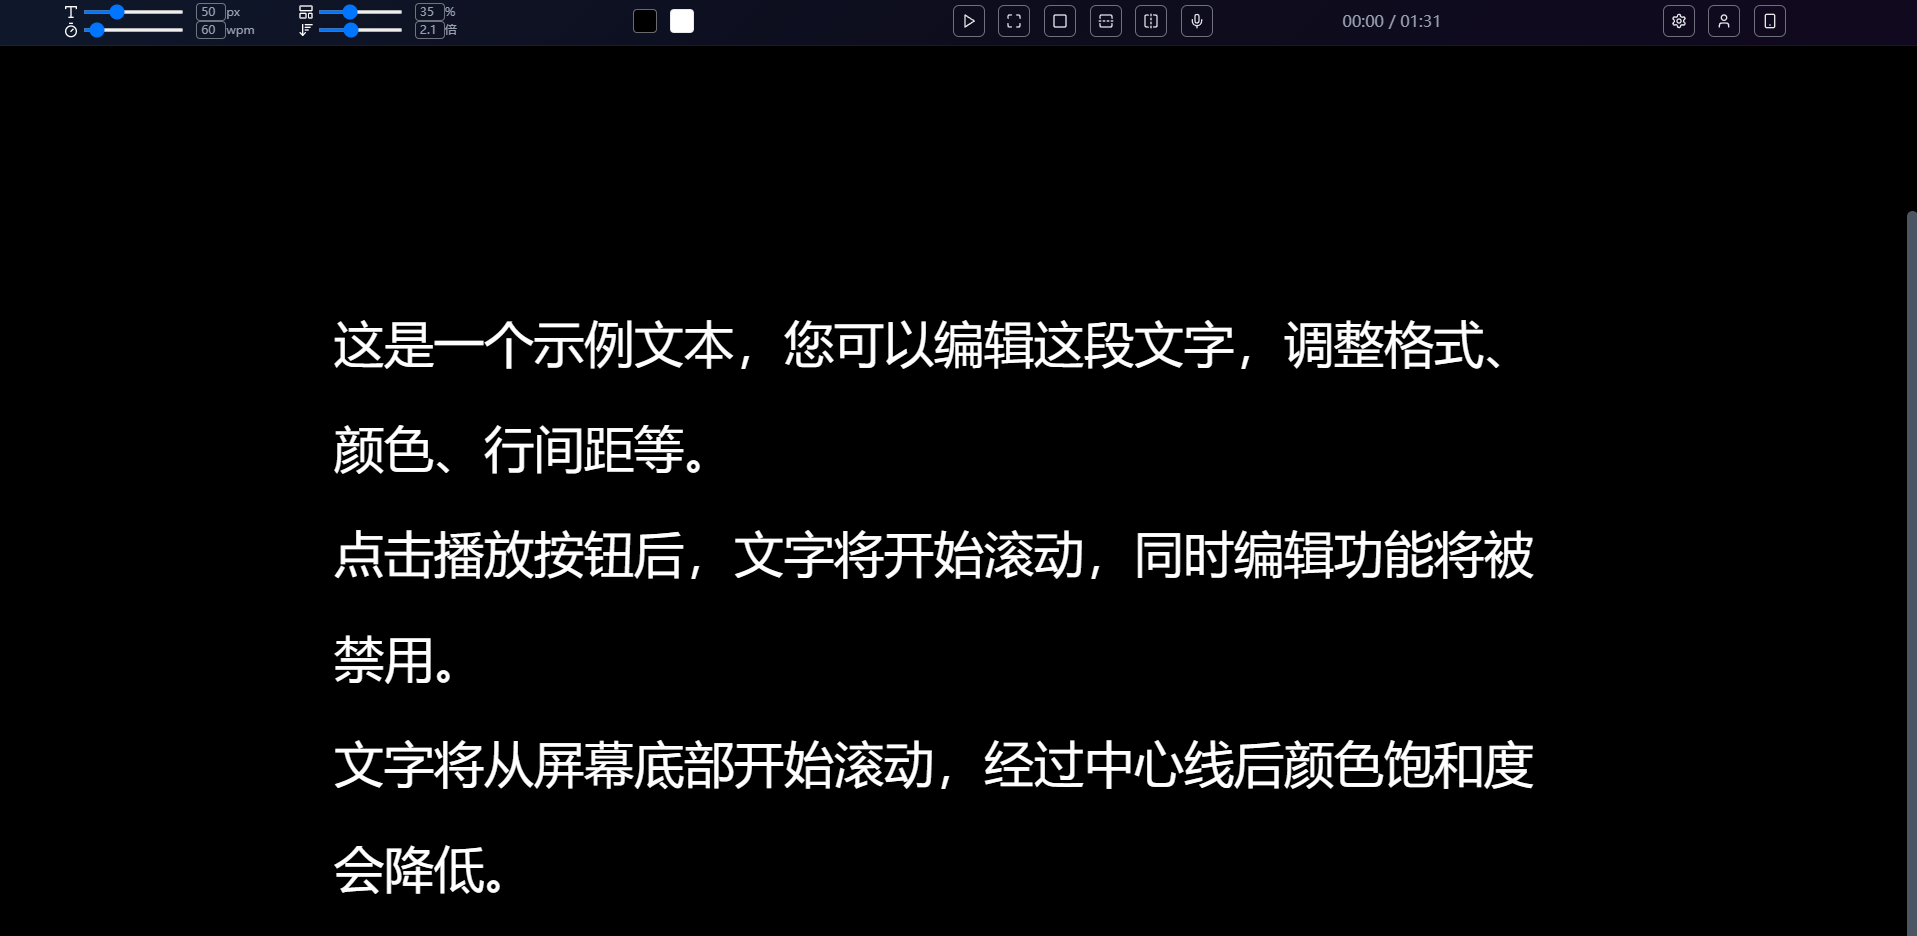
Task: Open the user account icon
Action: point(1724,21)
